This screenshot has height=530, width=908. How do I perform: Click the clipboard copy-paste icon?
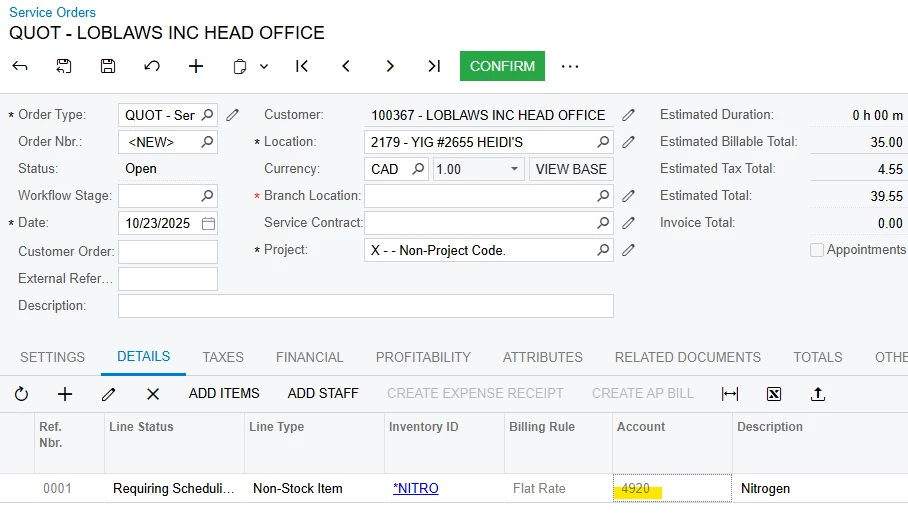coord(239,67)
